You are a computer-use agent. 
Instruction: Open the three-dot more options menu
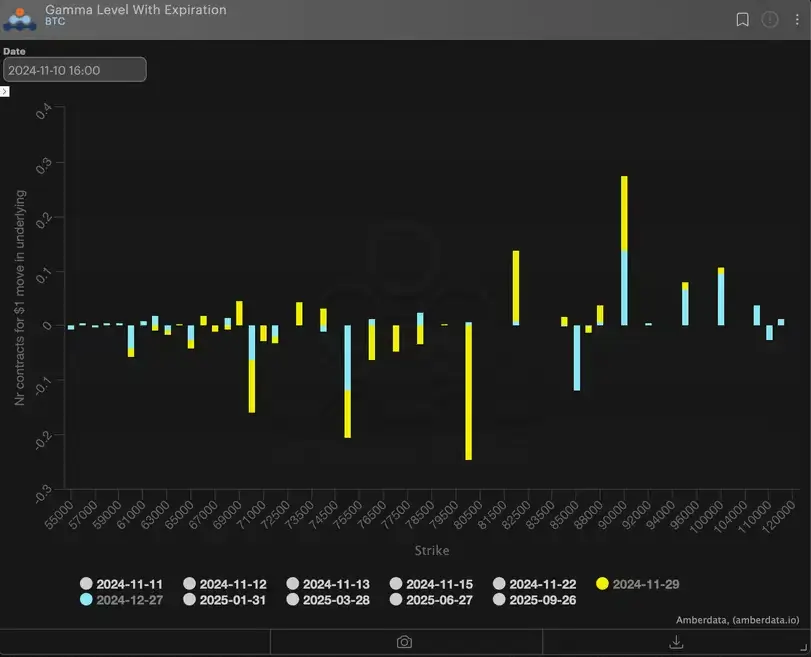(x=796, y=19)
